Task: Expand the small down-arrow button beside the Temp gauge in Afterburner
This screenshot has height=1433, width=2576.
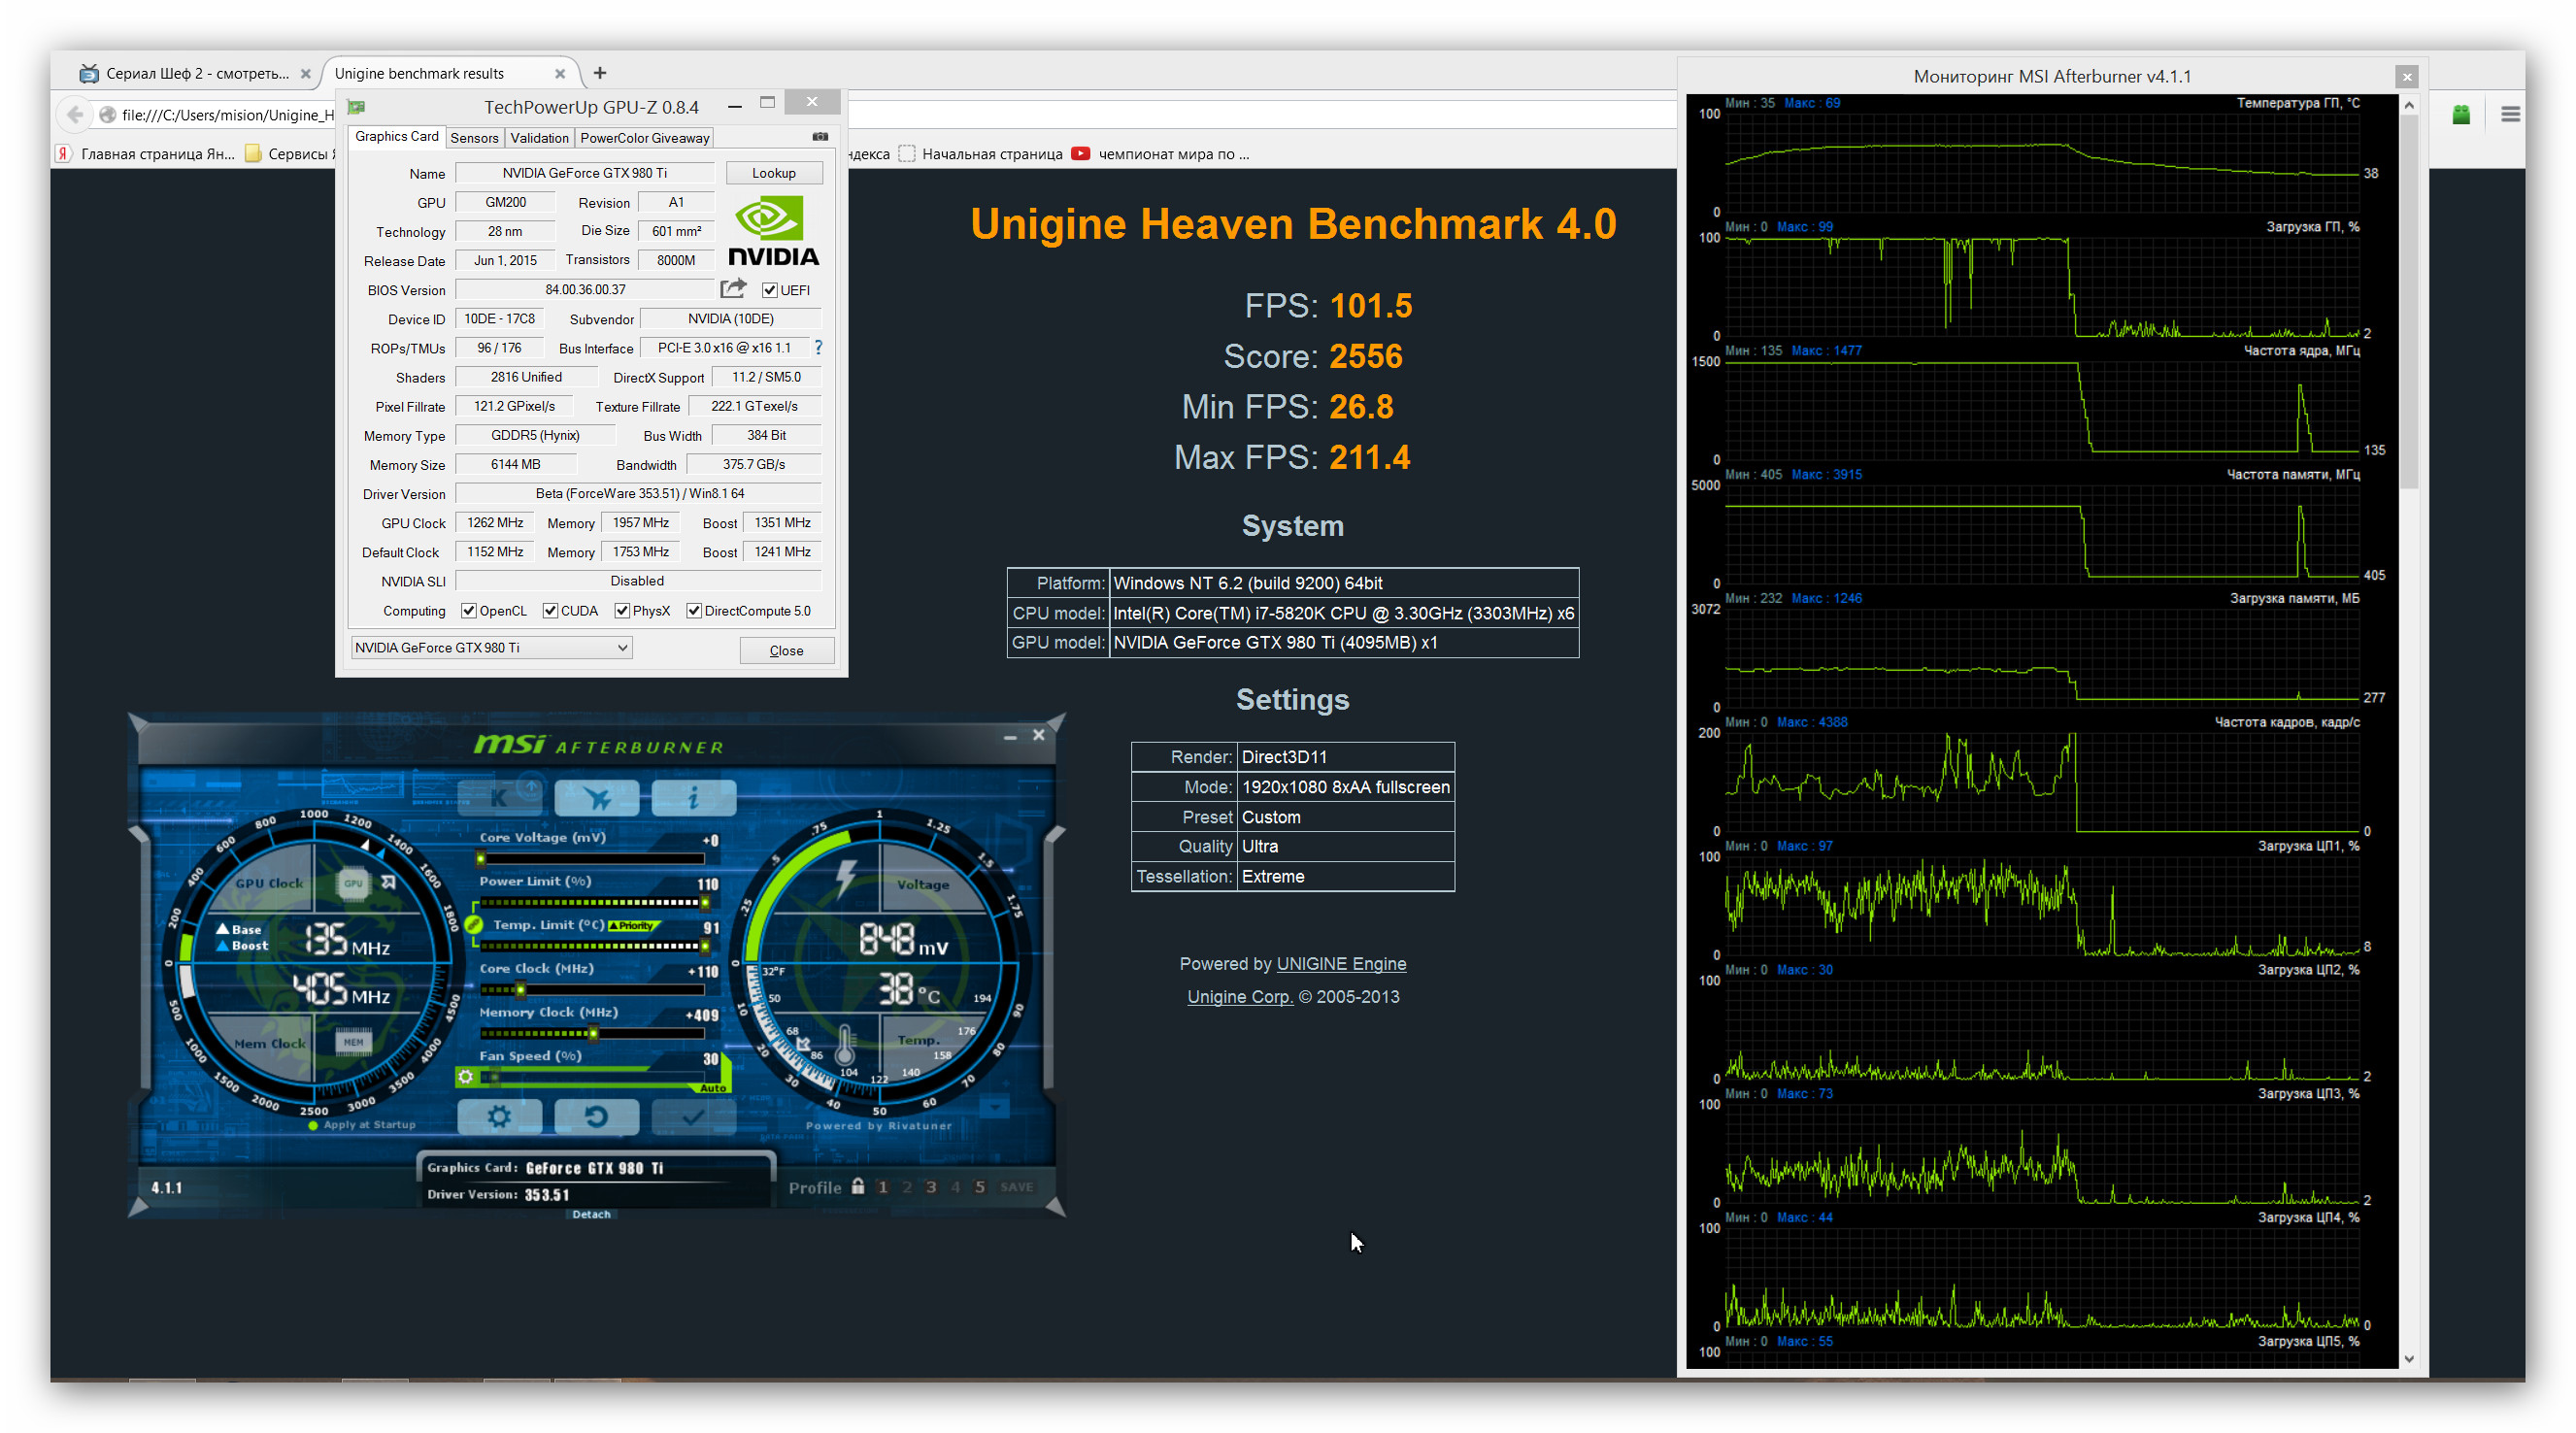Action: [x=994, y=1108]
